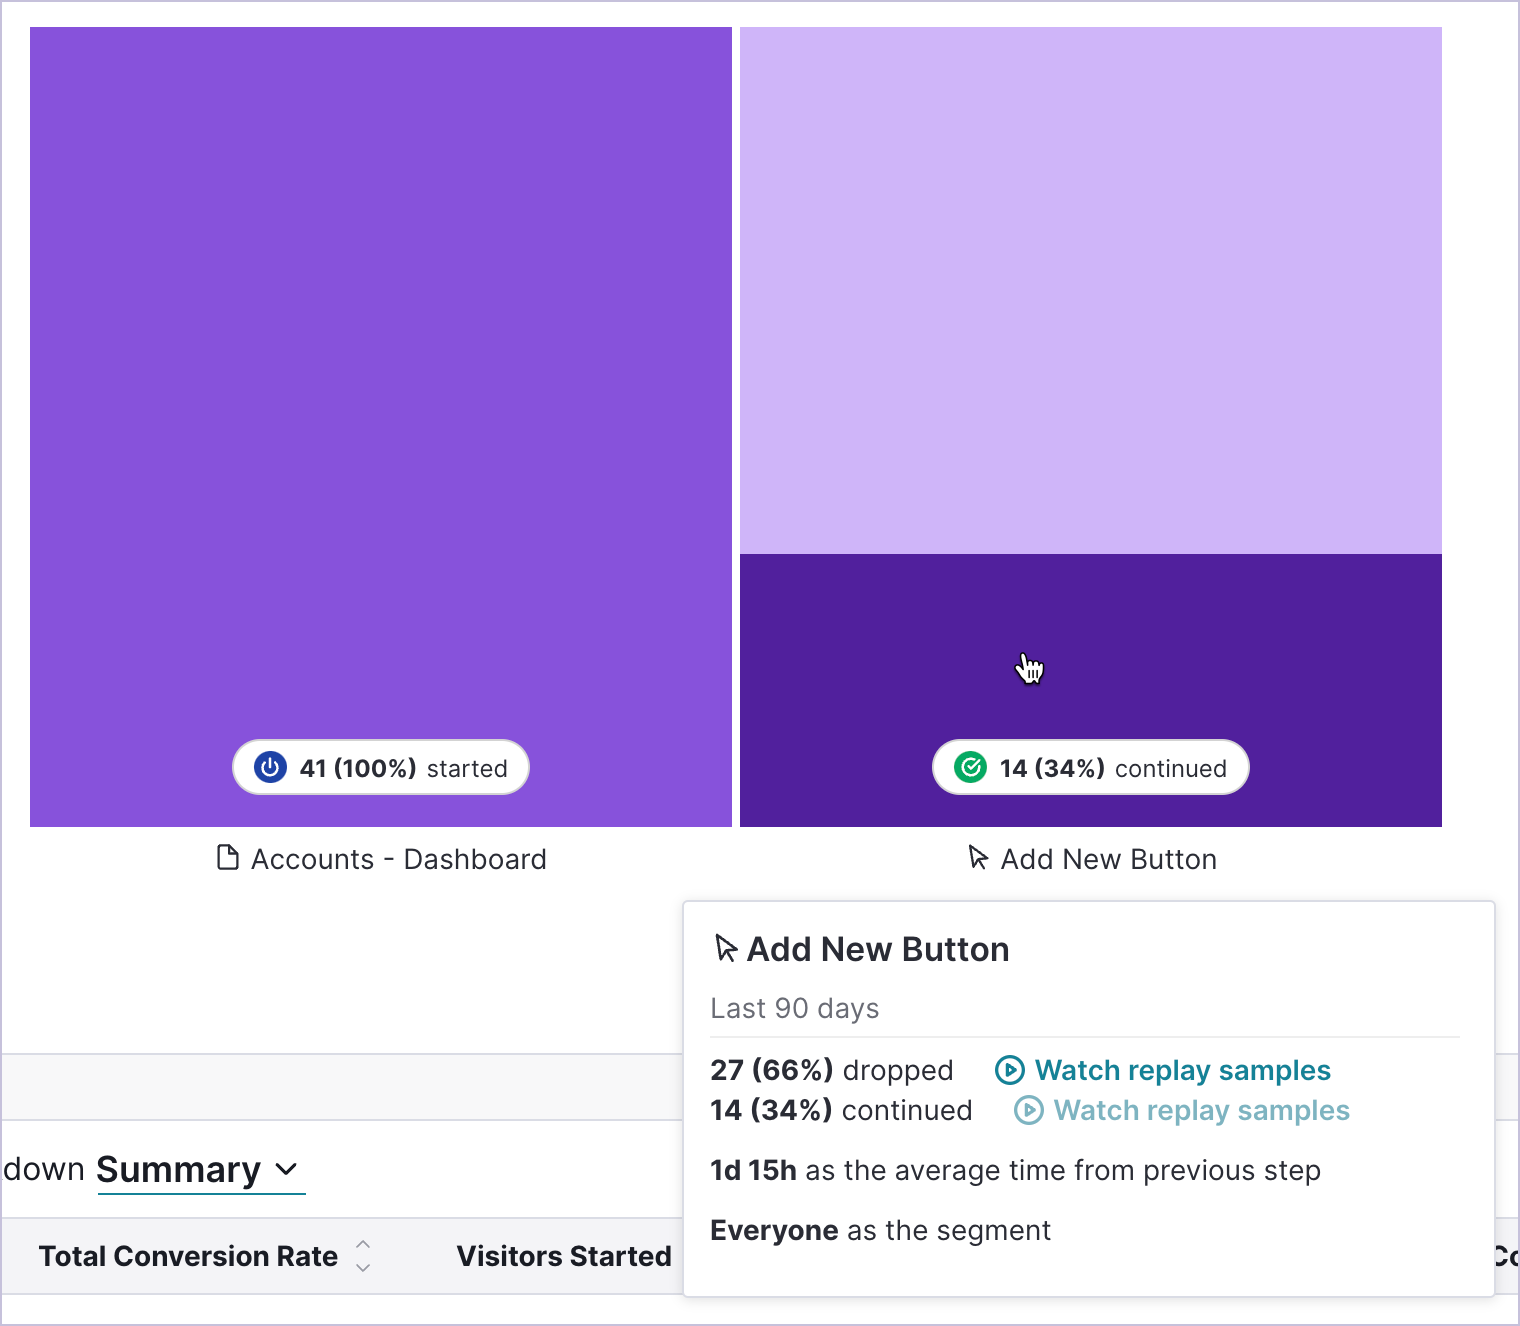Click the Accounts - Dashboard step label
1520x1326 pixels.
(398, 859)
